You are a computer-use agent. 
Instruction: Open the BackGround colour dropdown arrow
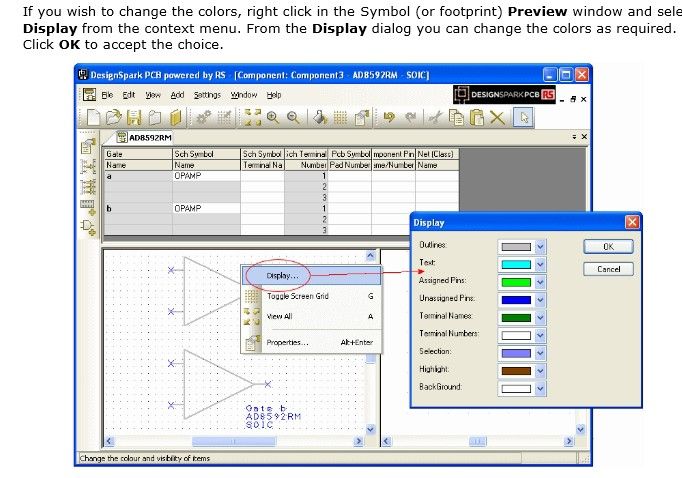pos(540,388)
